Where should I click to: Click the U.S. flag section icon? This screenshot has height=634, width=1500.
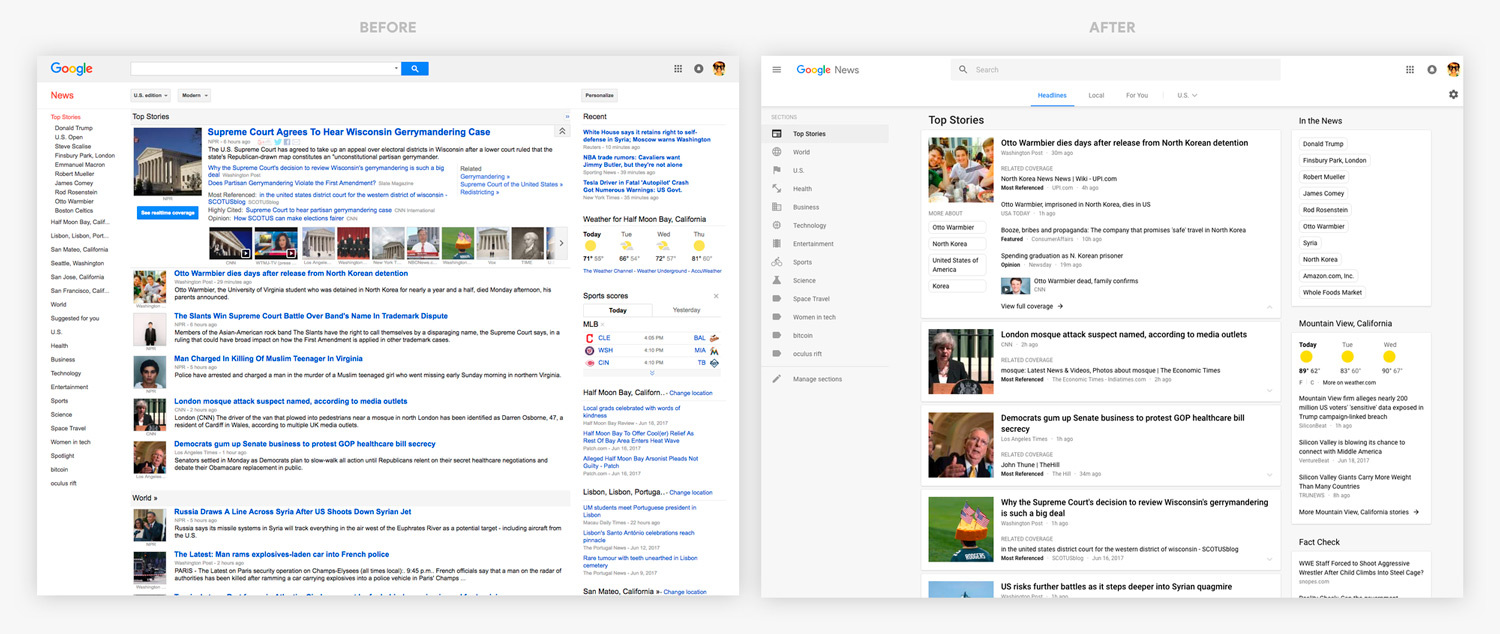[x=778, y=170]
